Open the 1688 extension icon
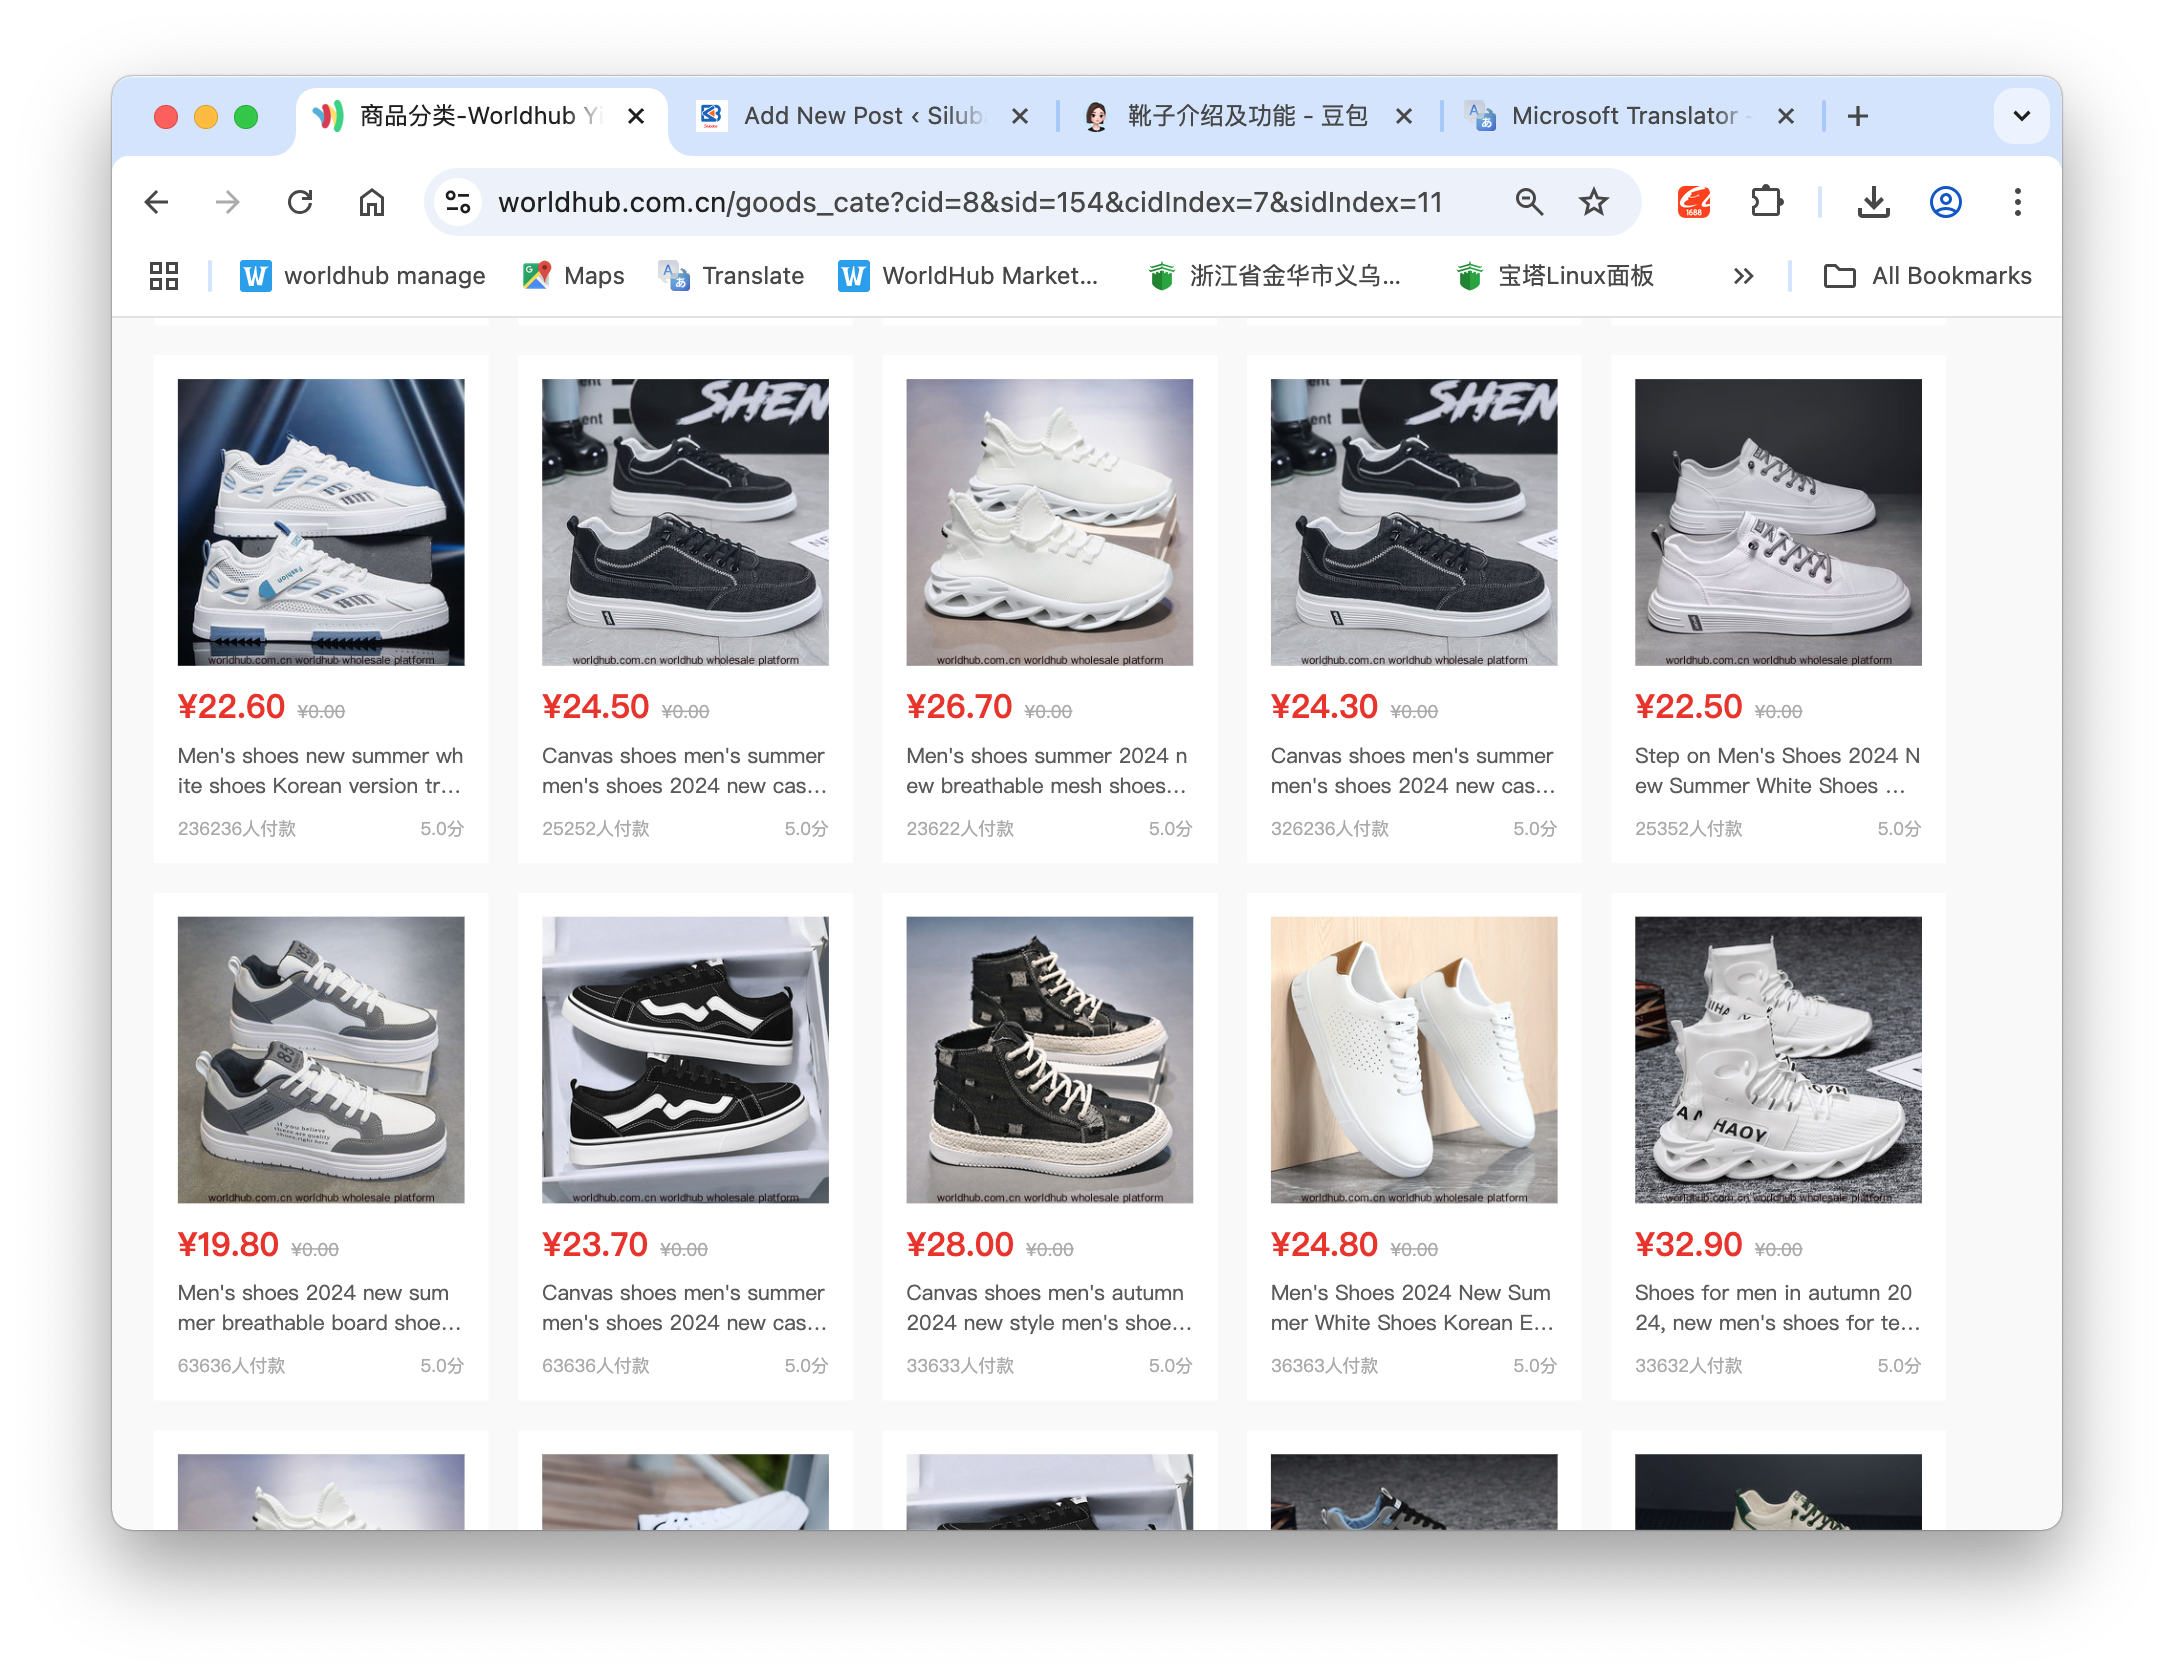The image size is (2174, 1678). point(1693,202)
